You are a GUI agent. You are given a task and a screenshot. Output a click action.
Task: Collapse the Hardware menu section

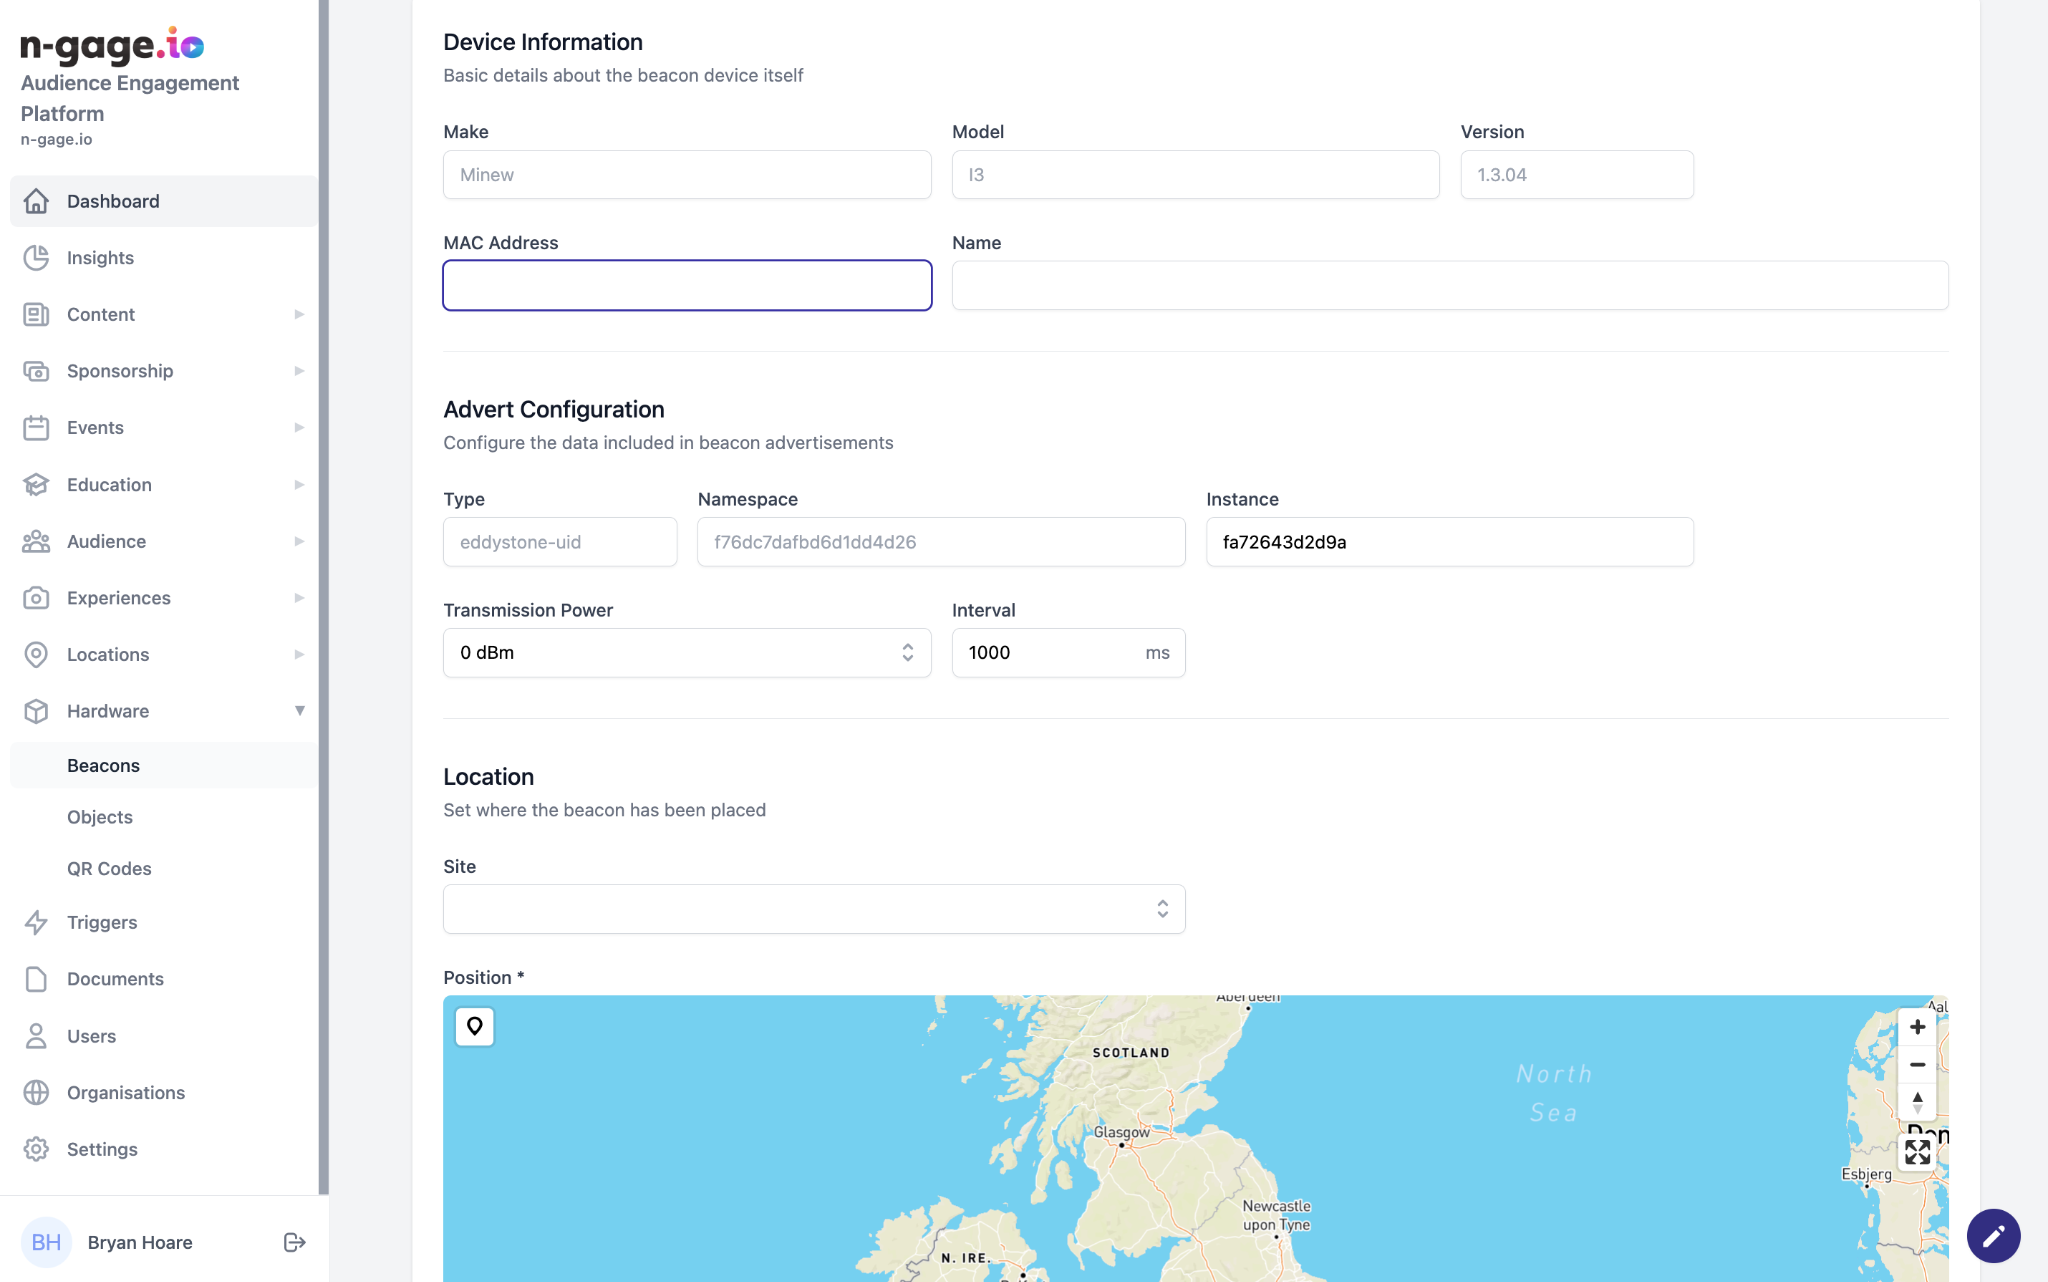[x=299, y=711]
